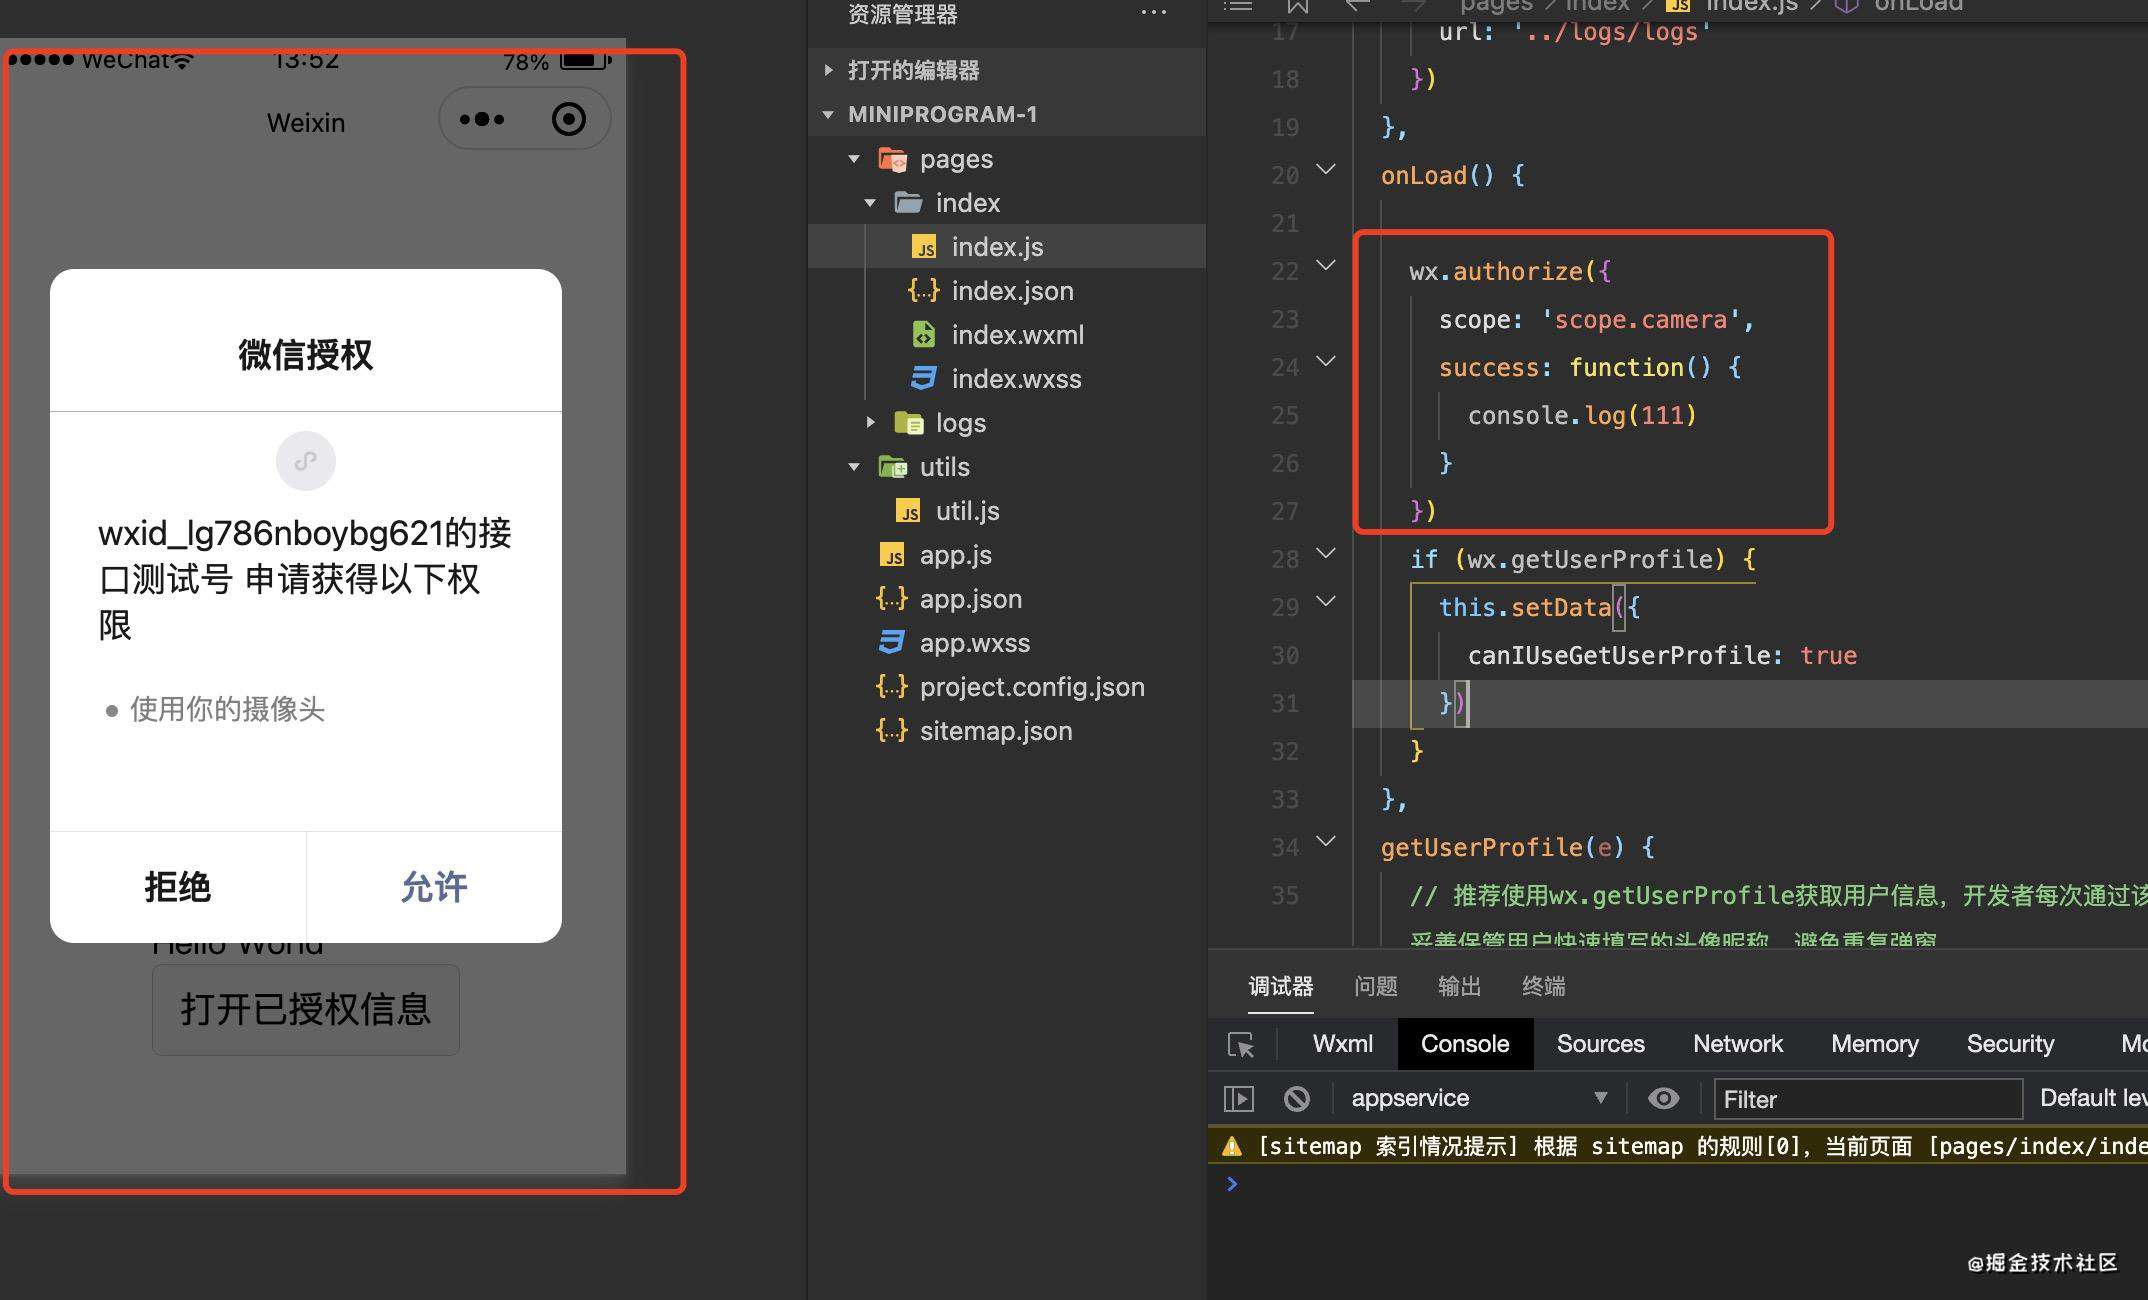Screen dimensions: 2148x1300
Task: Switch to the 问题 panel tab
Action: 1376,987
